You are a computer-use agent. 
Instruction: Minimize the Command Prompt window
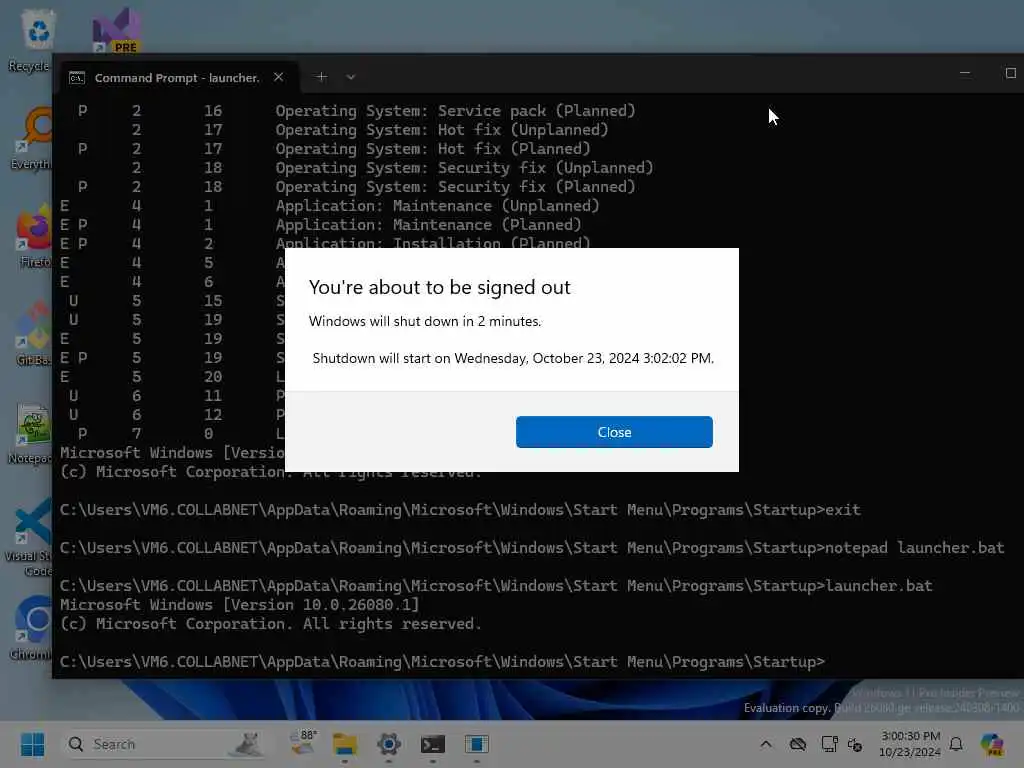click(x=965, y=73)
